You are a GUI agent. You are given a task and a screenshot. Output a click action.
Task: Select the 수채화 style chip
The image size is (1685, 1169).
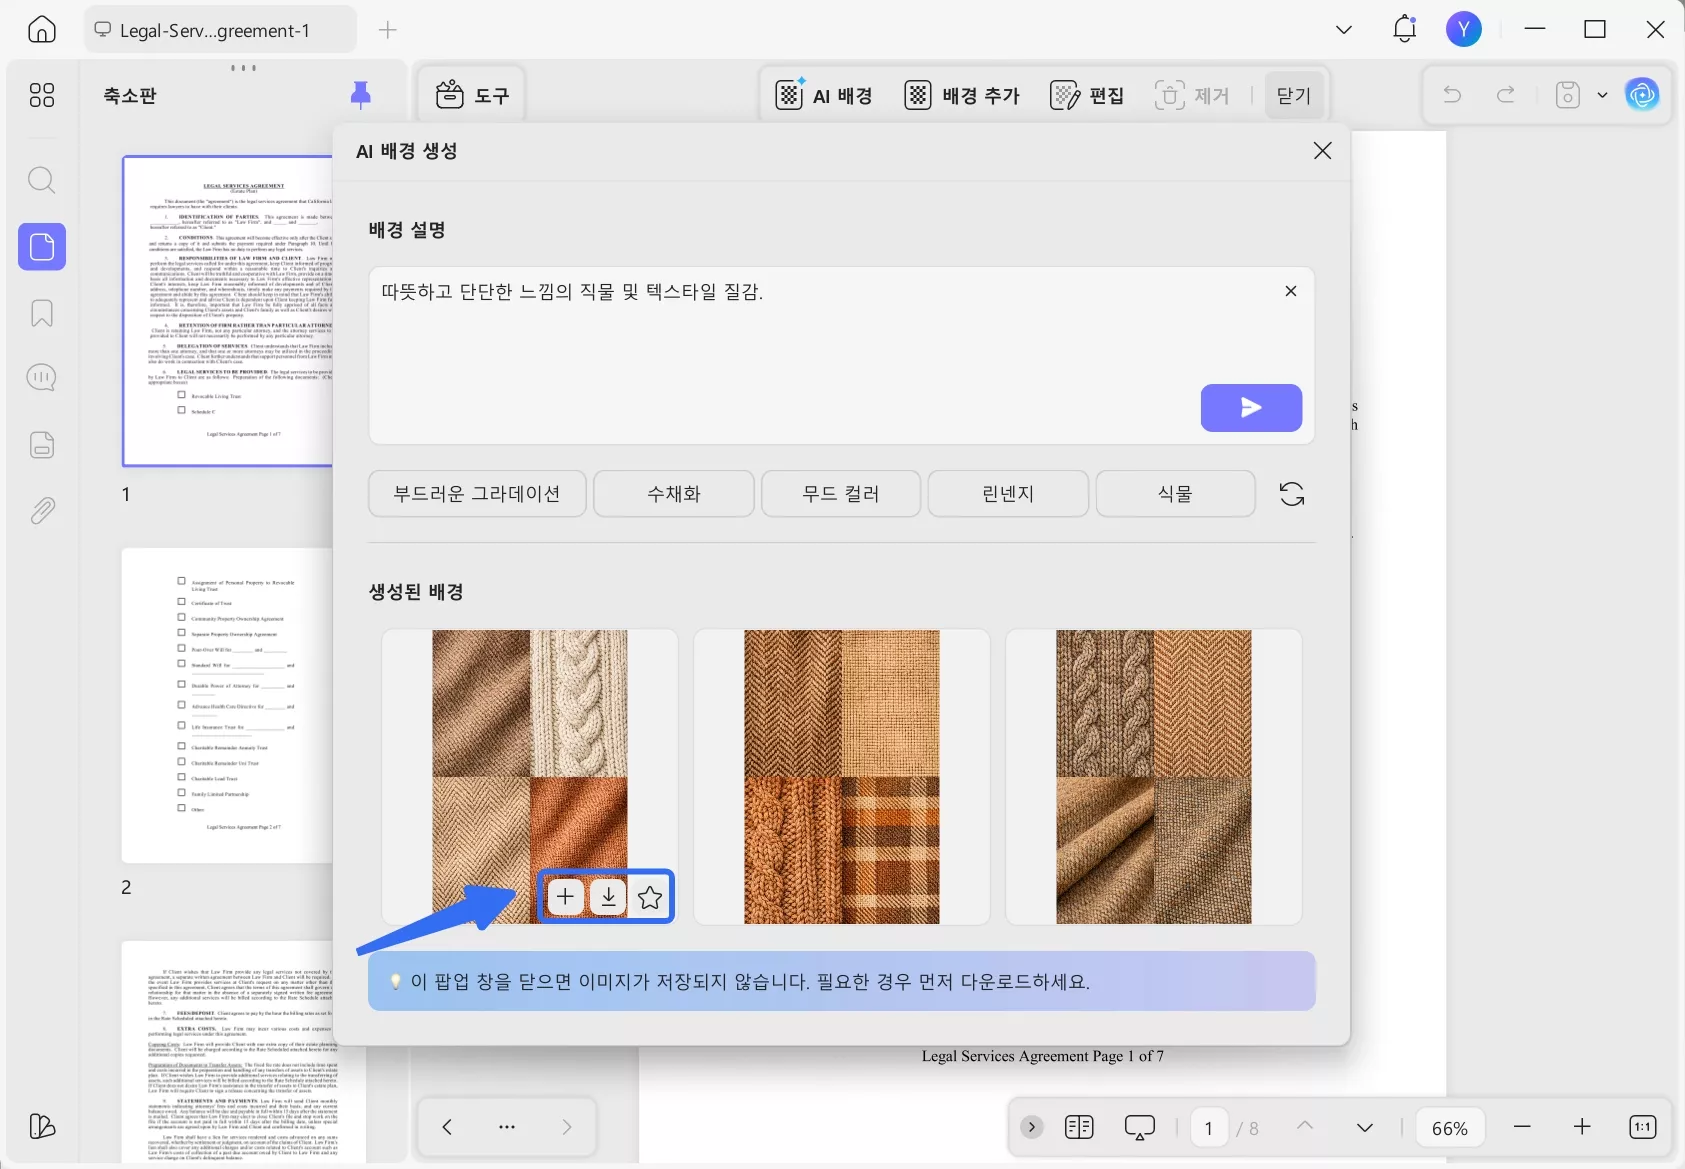coord(673,493)
